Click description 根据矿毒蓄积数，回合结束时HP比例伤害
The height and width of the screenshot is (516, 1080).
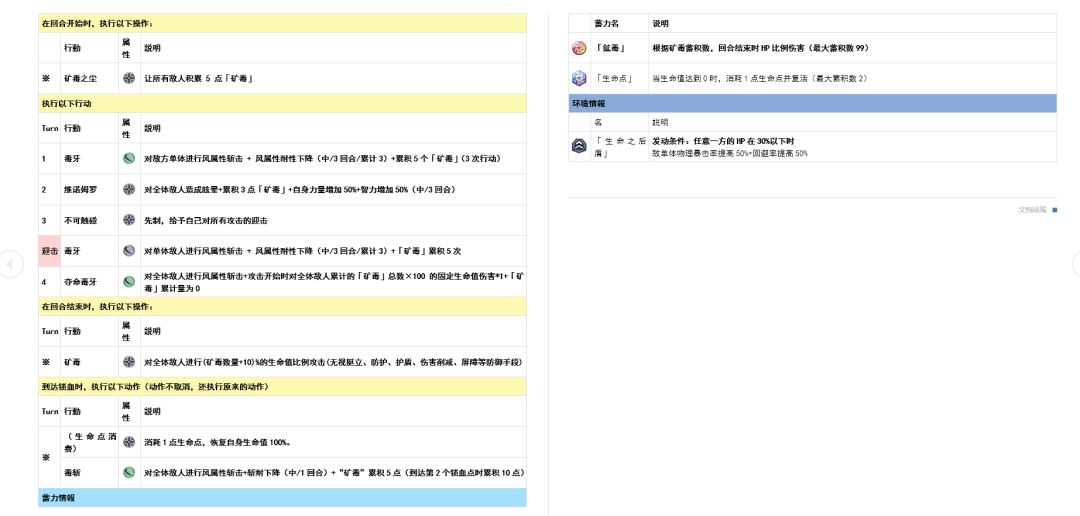pyautogui.click(x=759, y=48)
